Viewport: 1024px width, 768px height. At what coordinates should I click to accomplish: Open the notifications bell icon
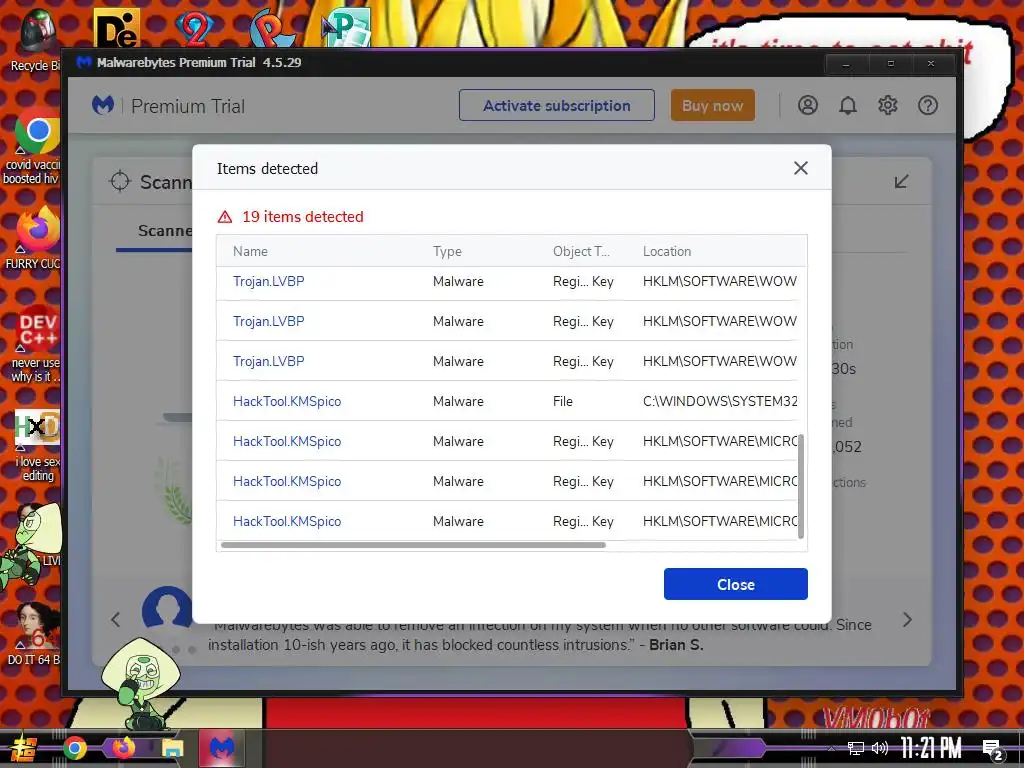(848, 105)
